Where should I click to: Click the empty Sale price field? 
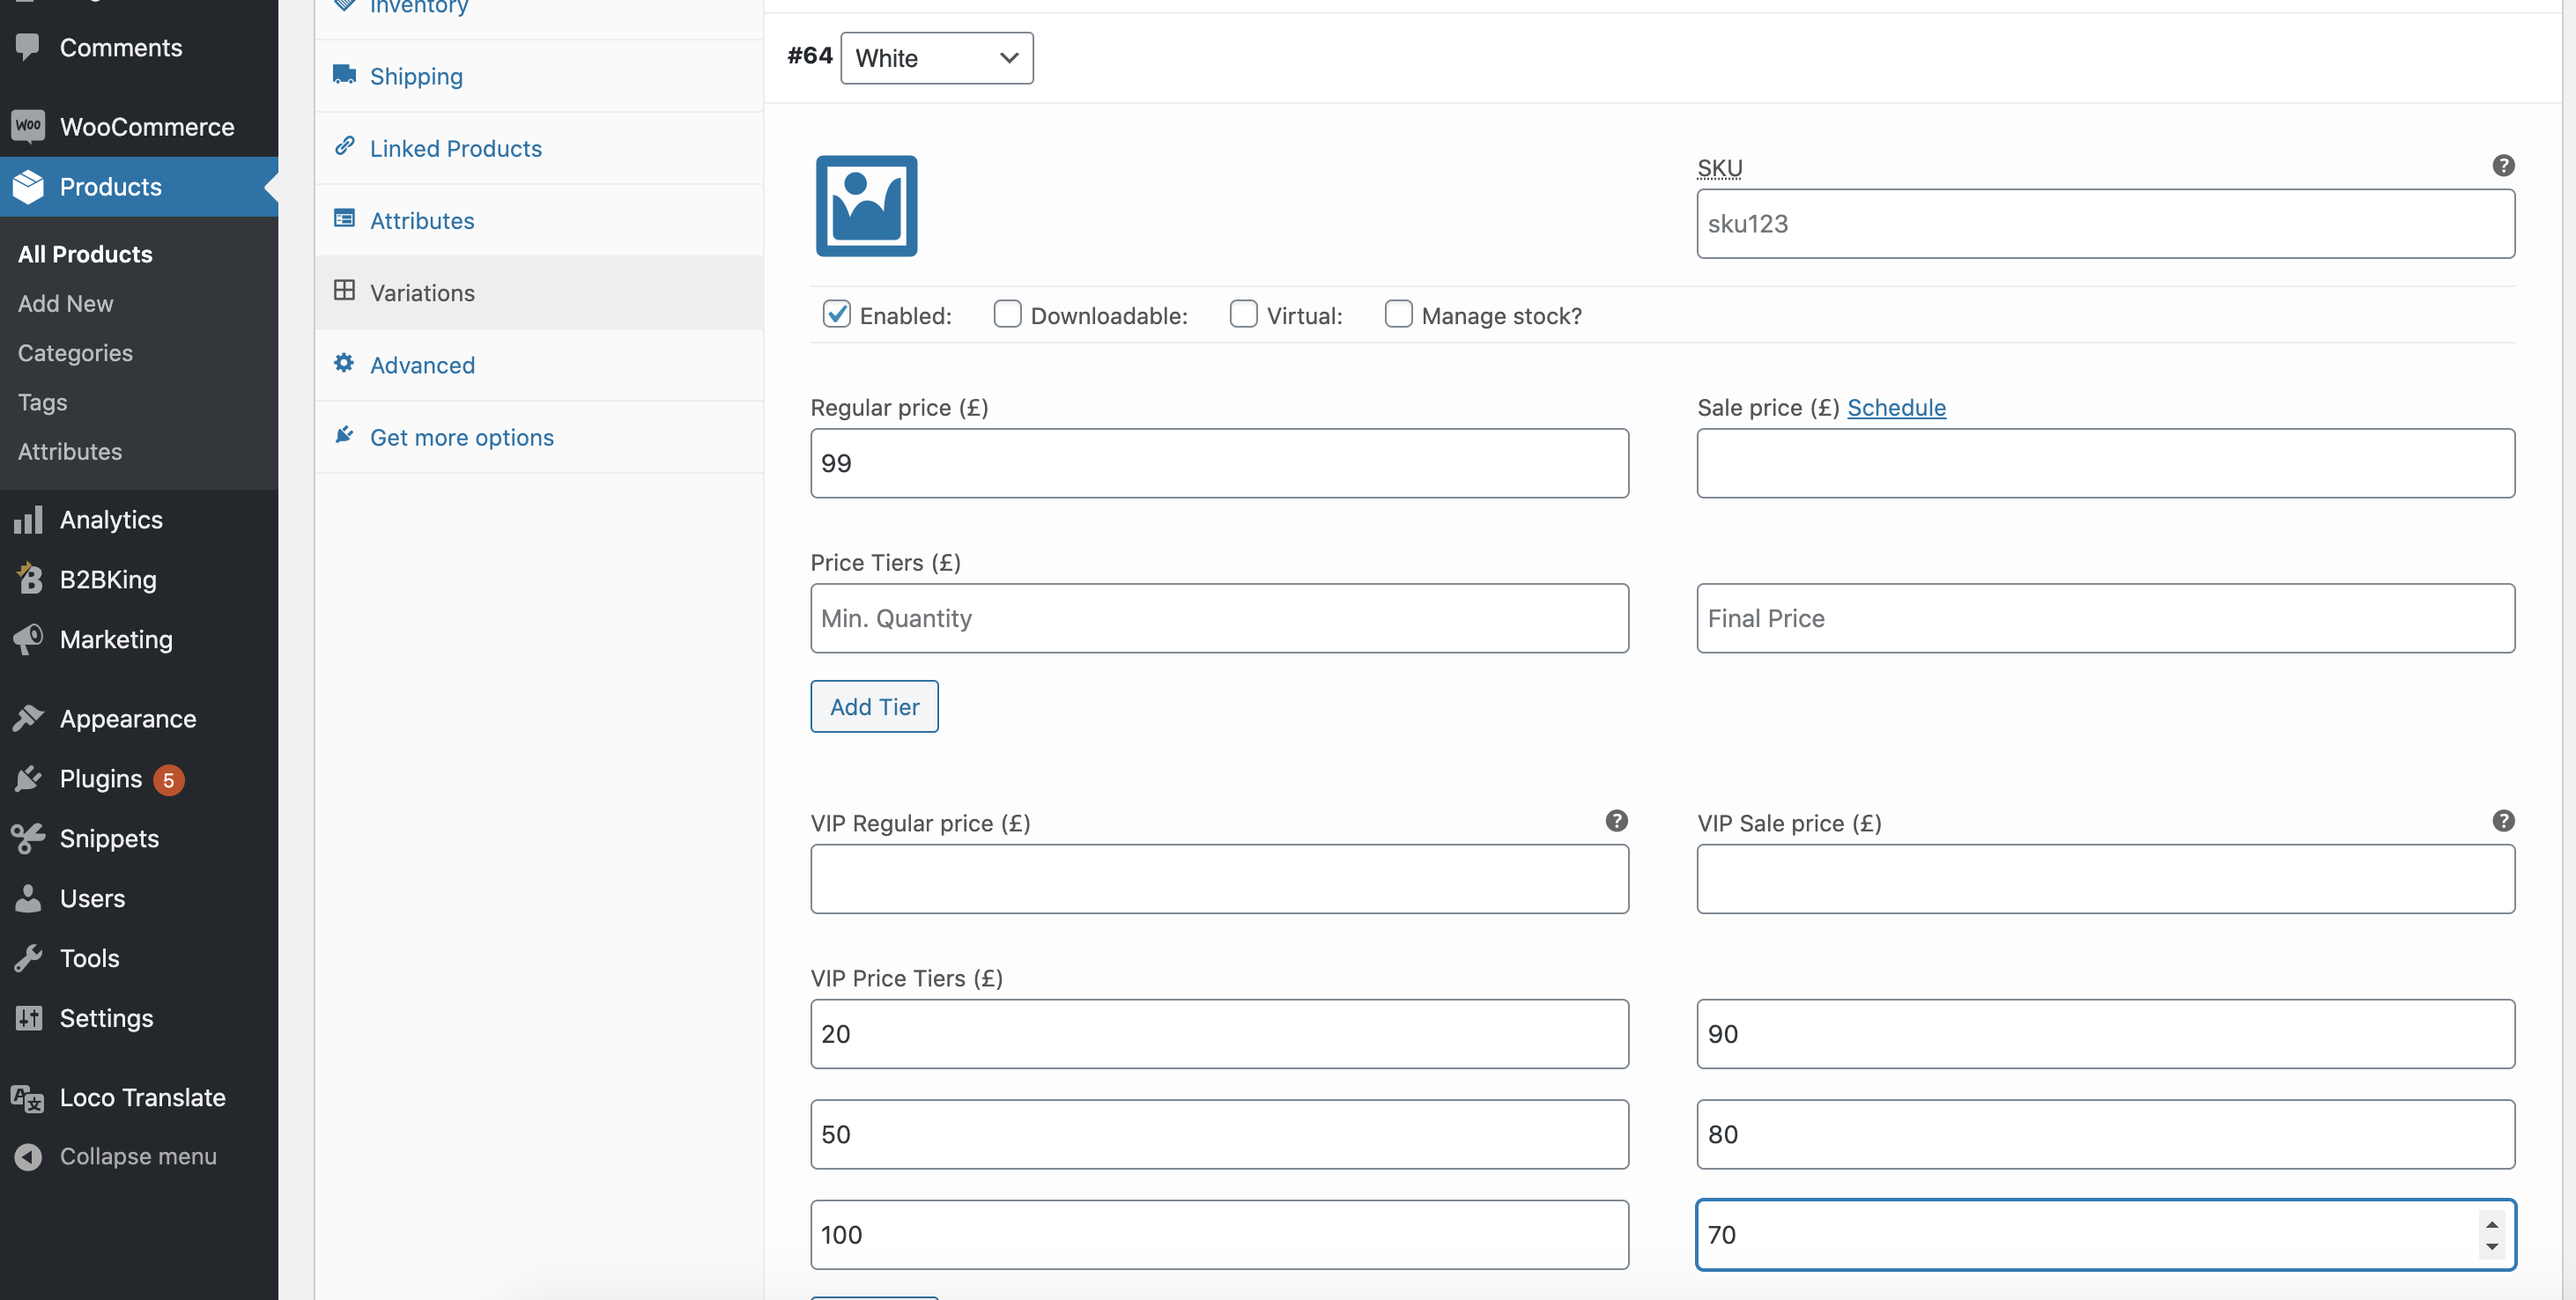coord(2105,463)
